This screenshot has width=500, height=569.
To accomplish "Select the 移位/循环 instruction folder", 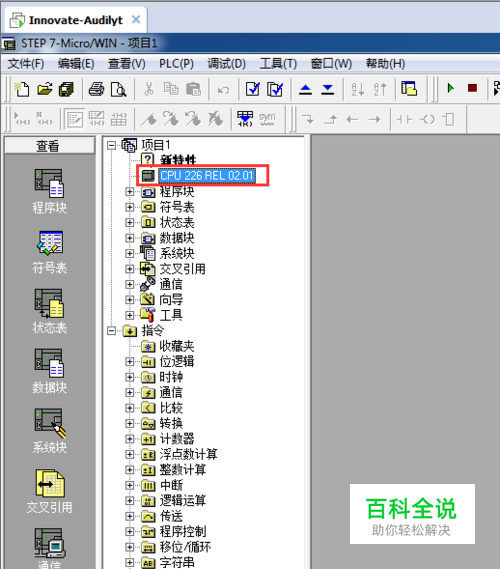I will pos(185,547).
